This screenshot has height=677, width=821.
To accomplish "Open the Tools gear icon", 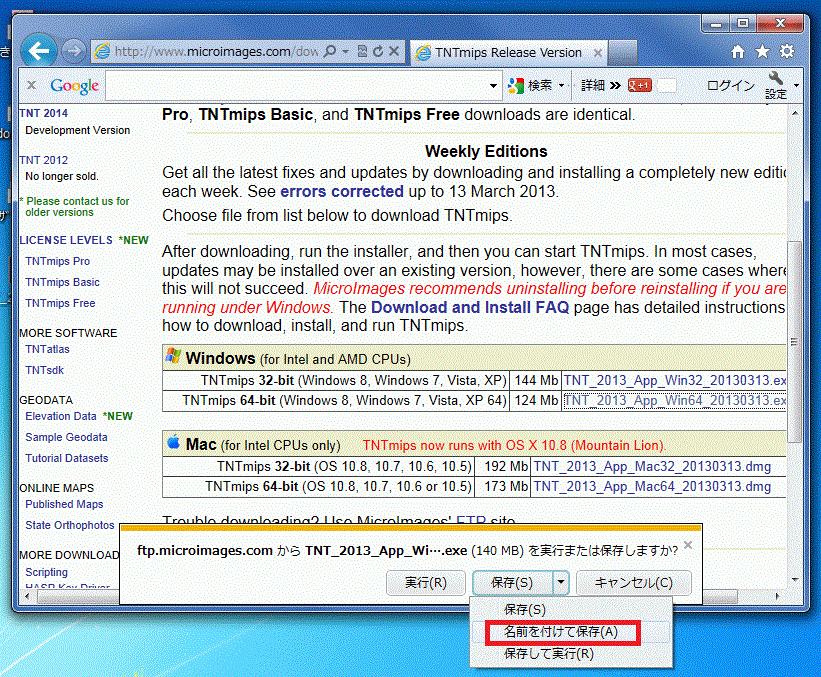I will [x=787, y=51].
